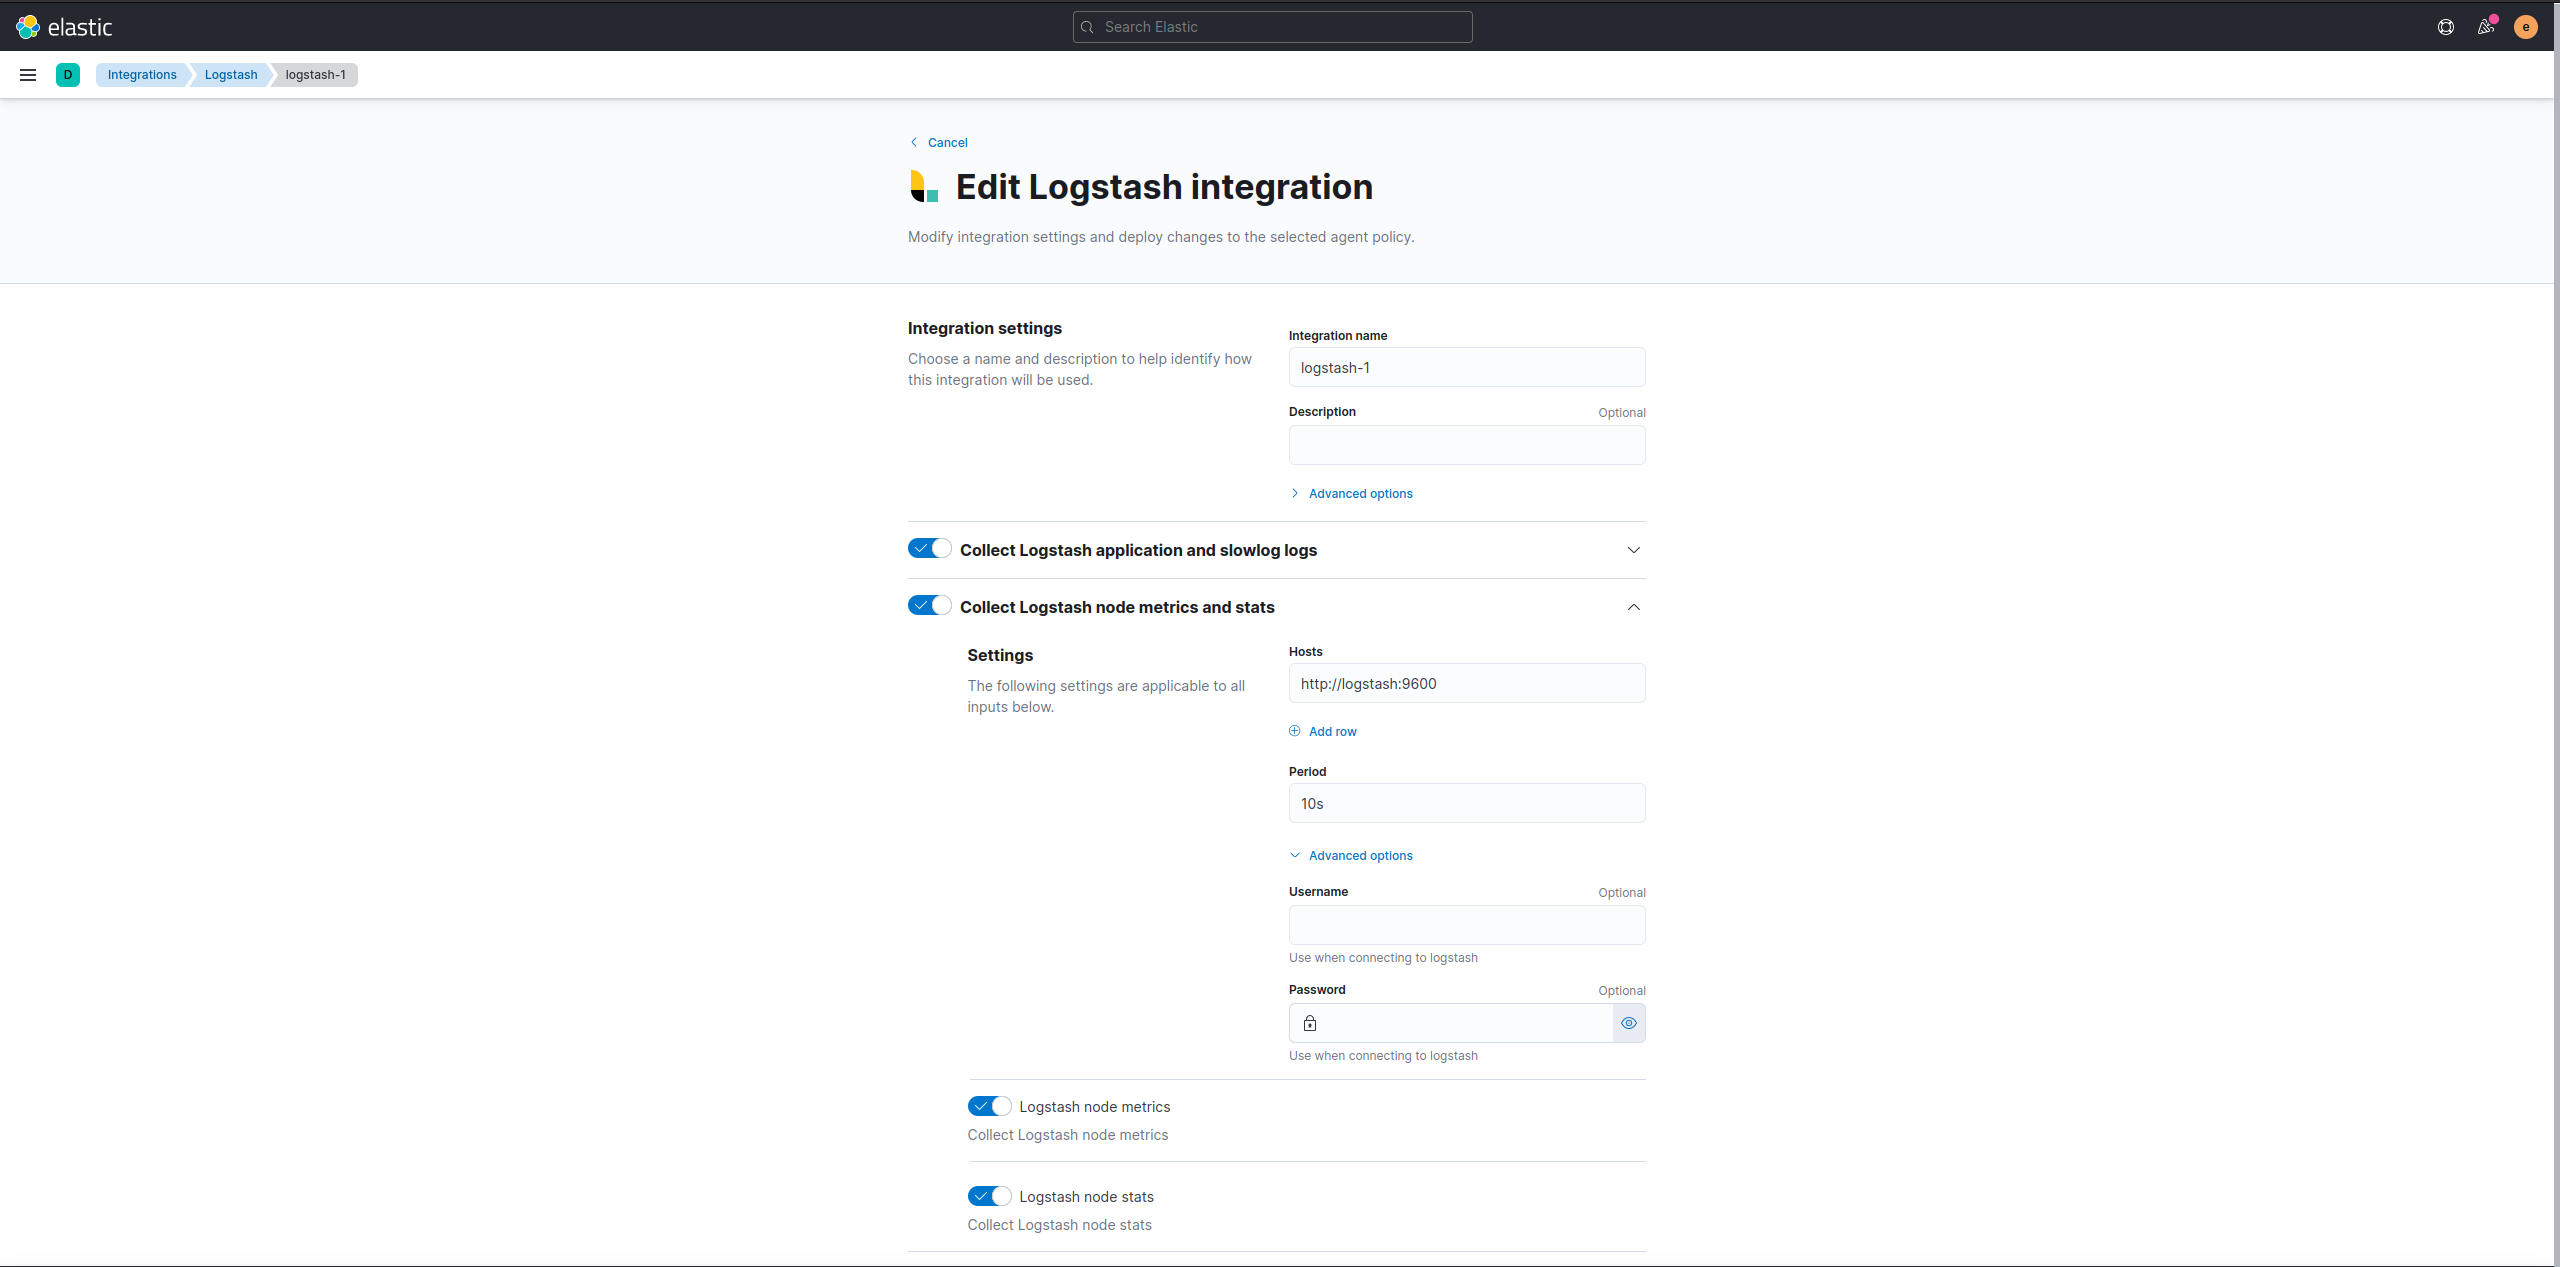This screenshot has width=2560, height=1267.
Task: Click the Hosts input field
Action: point(1466,684)
